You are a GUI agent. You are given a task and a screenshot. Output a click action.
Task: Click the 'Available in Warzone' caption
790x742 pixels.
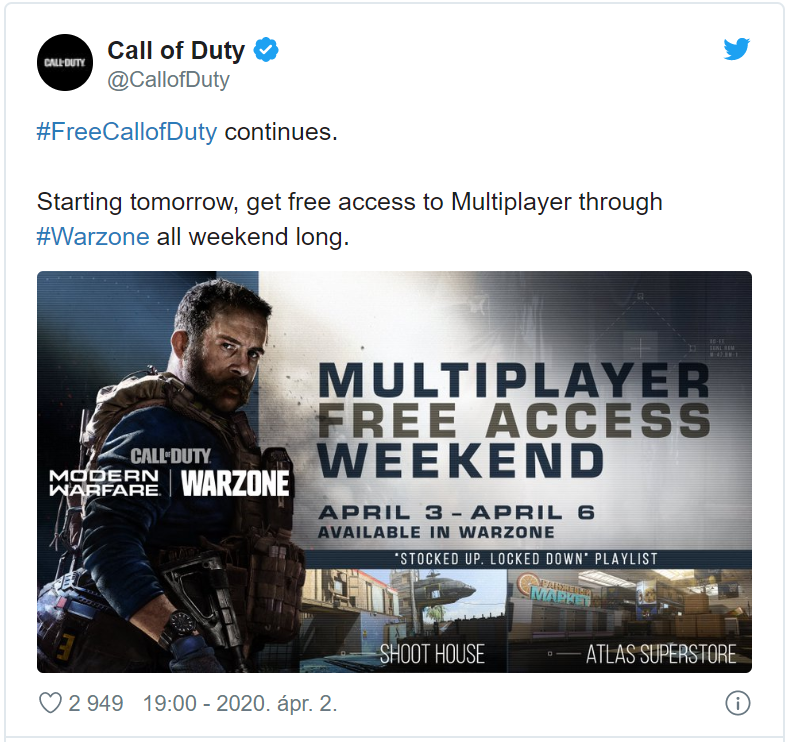point(436,532)
